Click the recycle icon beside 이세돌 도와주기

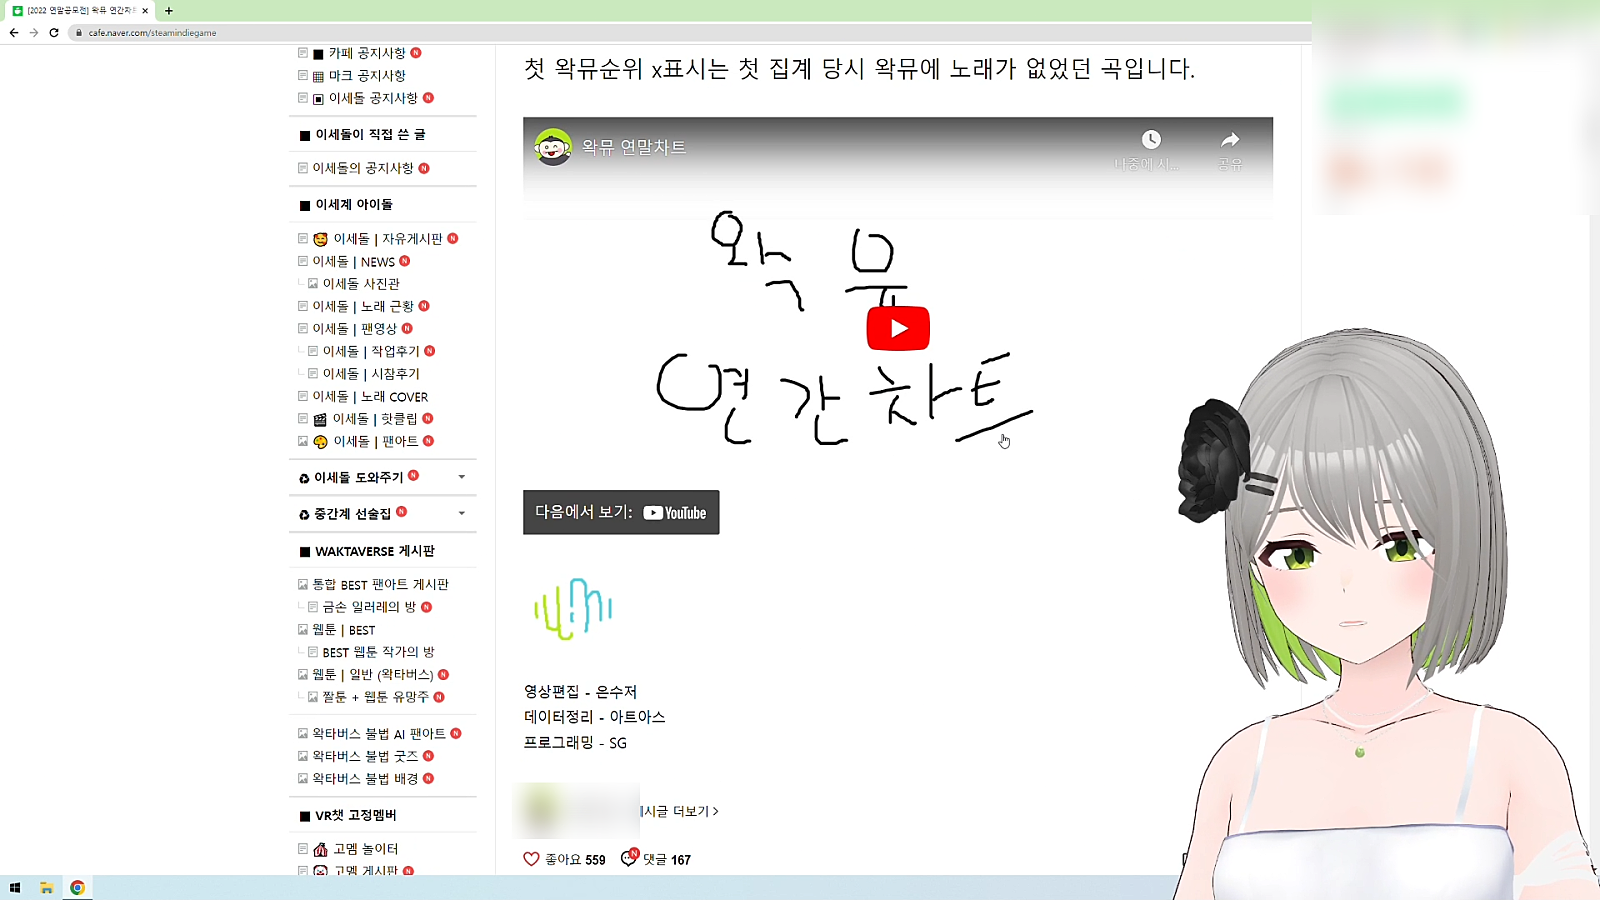tap(304, 479)
